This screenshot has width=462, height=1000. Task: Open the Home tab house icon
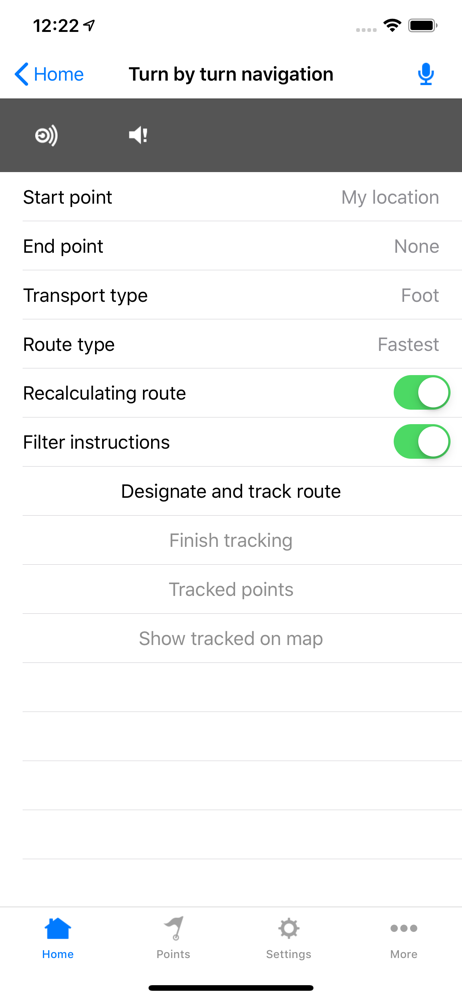point(57,928)
